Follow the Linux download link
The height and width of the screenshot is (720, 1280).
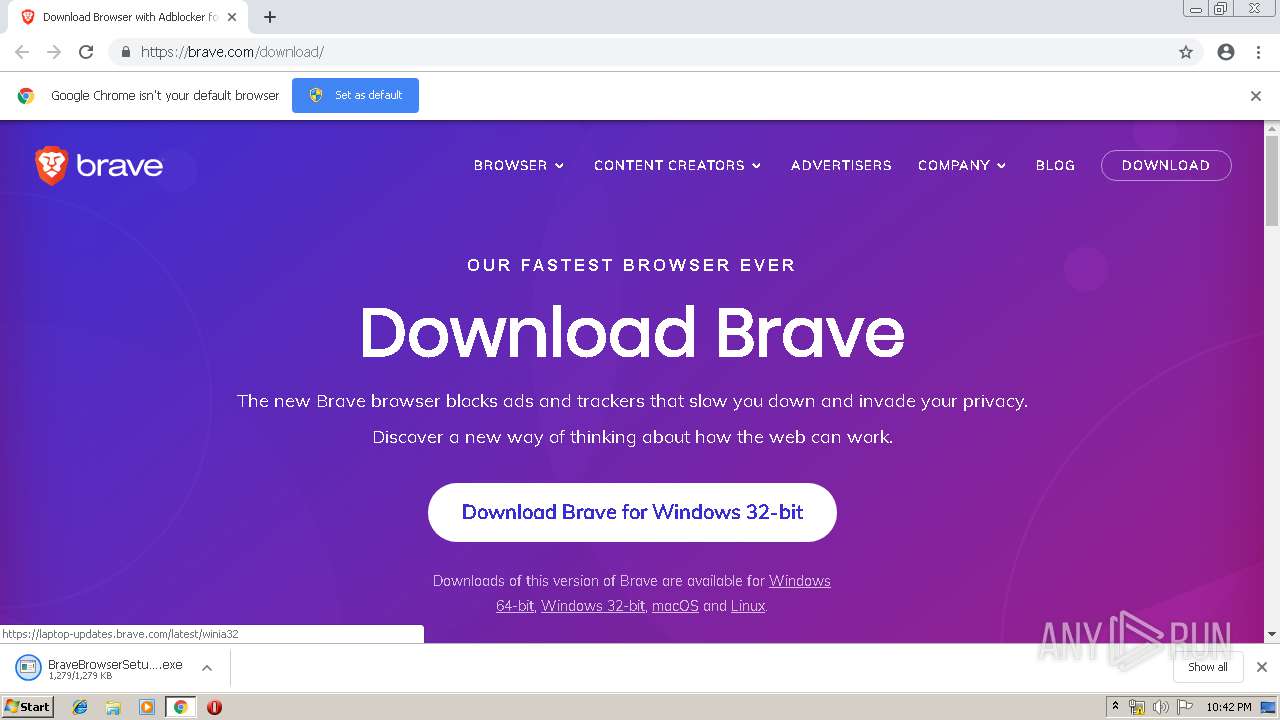pos(748,606)
